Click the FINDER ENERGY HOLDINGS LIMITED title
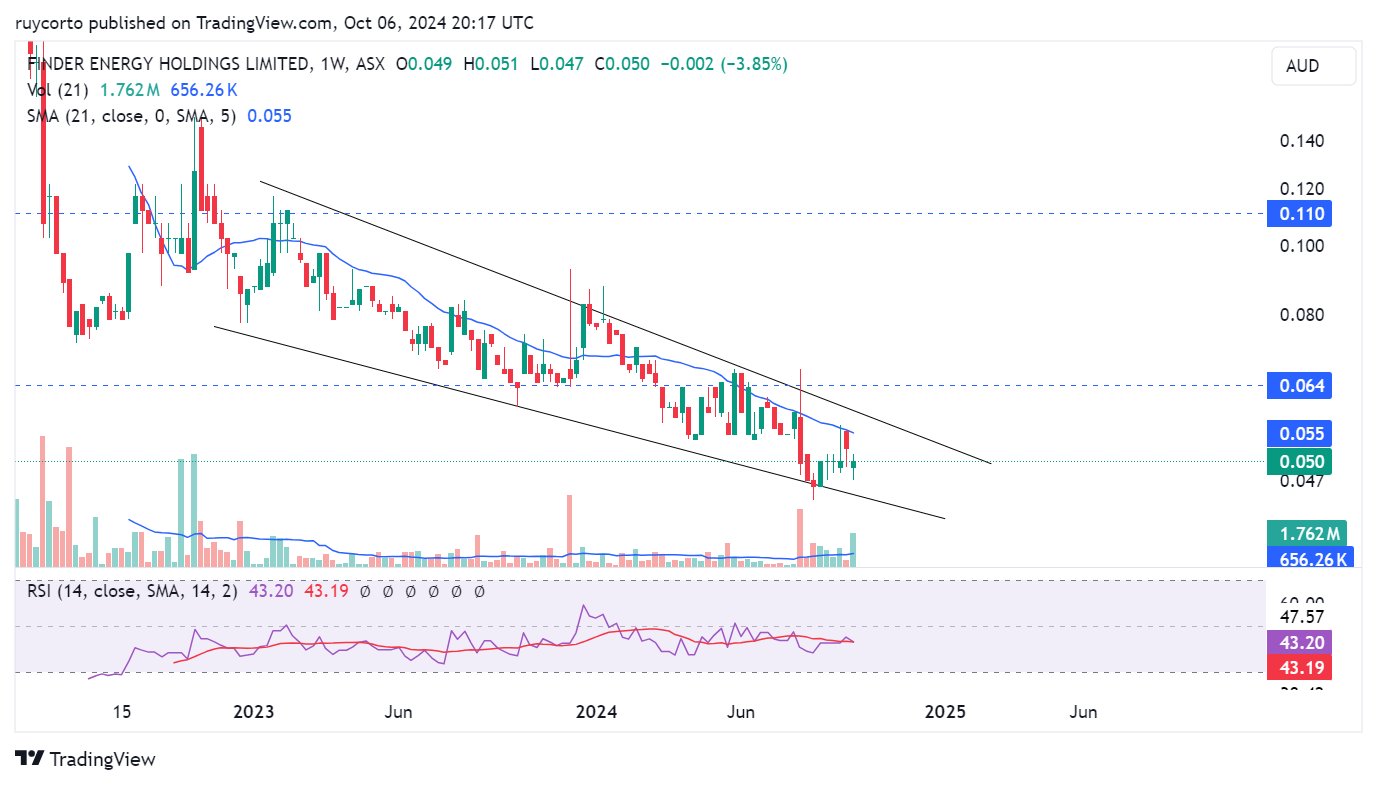Viewport: 1377px width, 785px height. (169, 64)
